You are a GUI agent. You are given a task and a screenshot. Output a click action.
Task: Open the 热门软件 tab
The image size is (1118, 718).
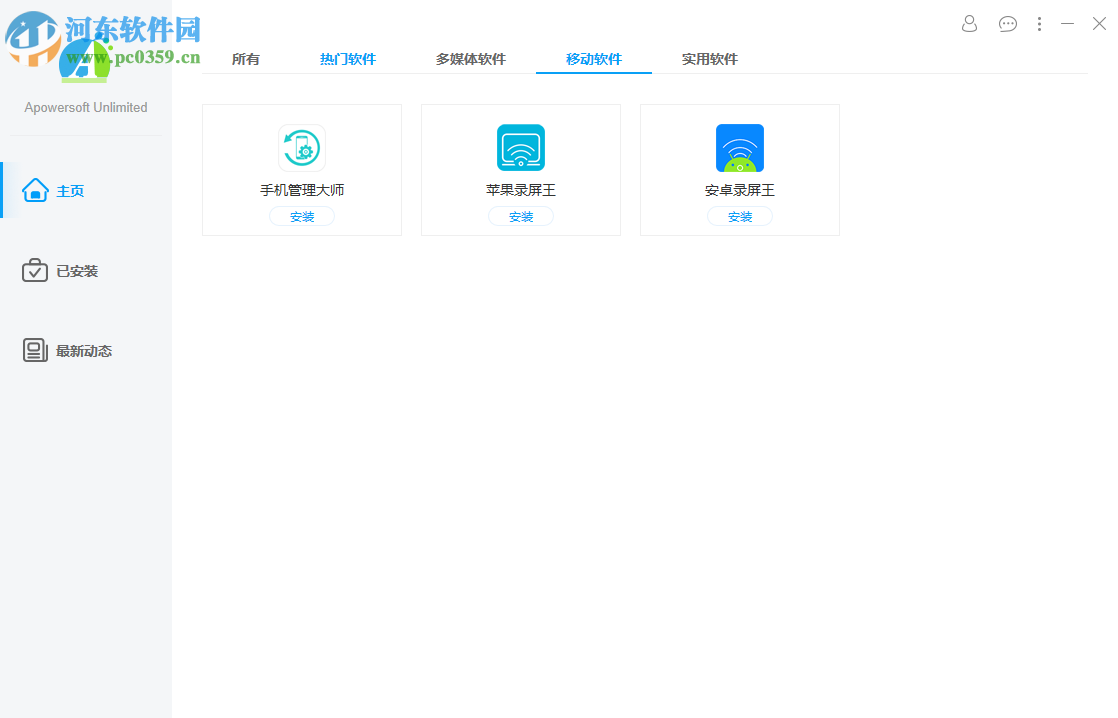(348, 59)
